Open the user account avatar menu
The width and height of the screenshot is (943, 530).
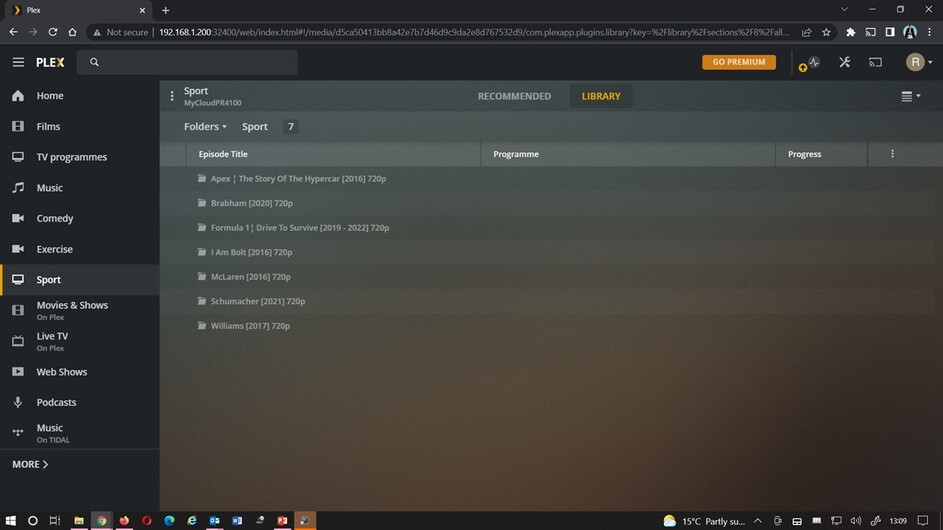(x=918, y=62)
